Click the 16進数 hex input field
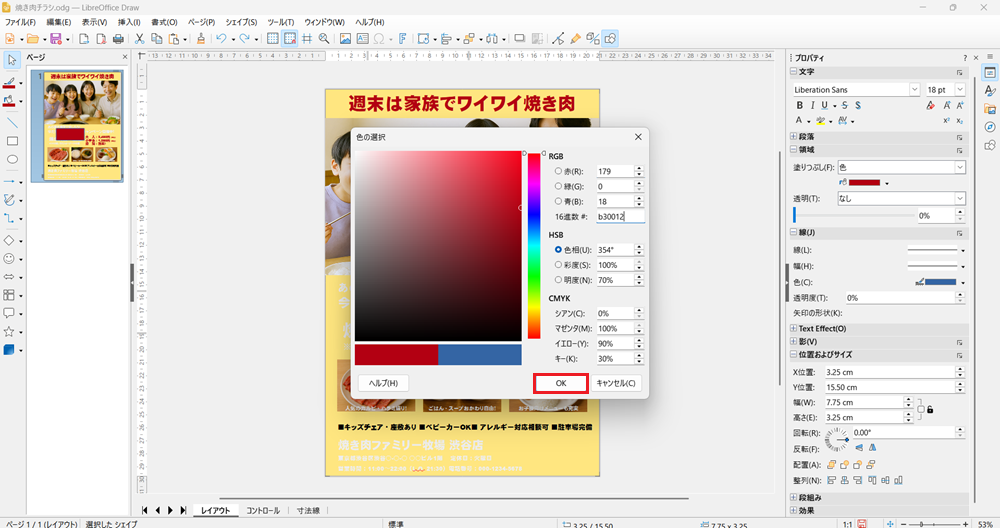 (620, 217)
